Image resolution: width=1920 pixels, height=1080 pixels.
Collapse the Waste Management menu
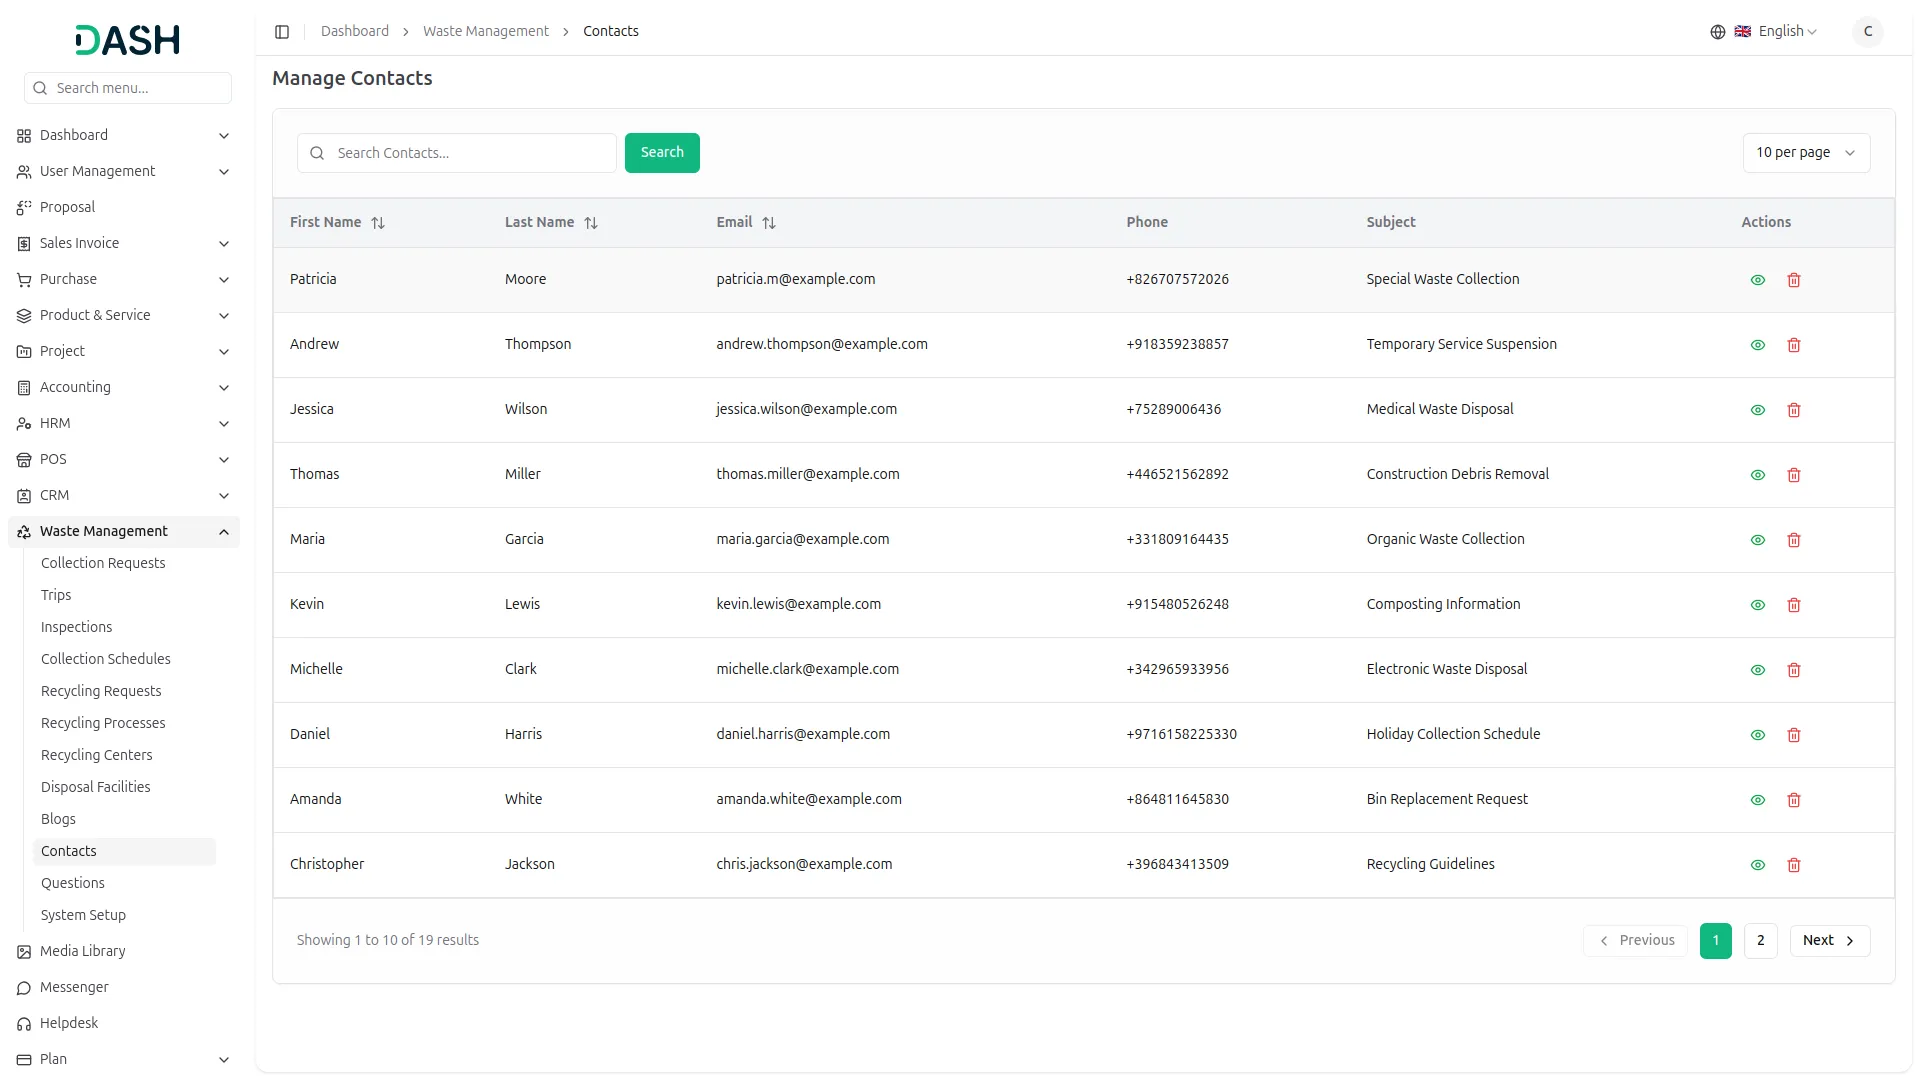[224, 532]
